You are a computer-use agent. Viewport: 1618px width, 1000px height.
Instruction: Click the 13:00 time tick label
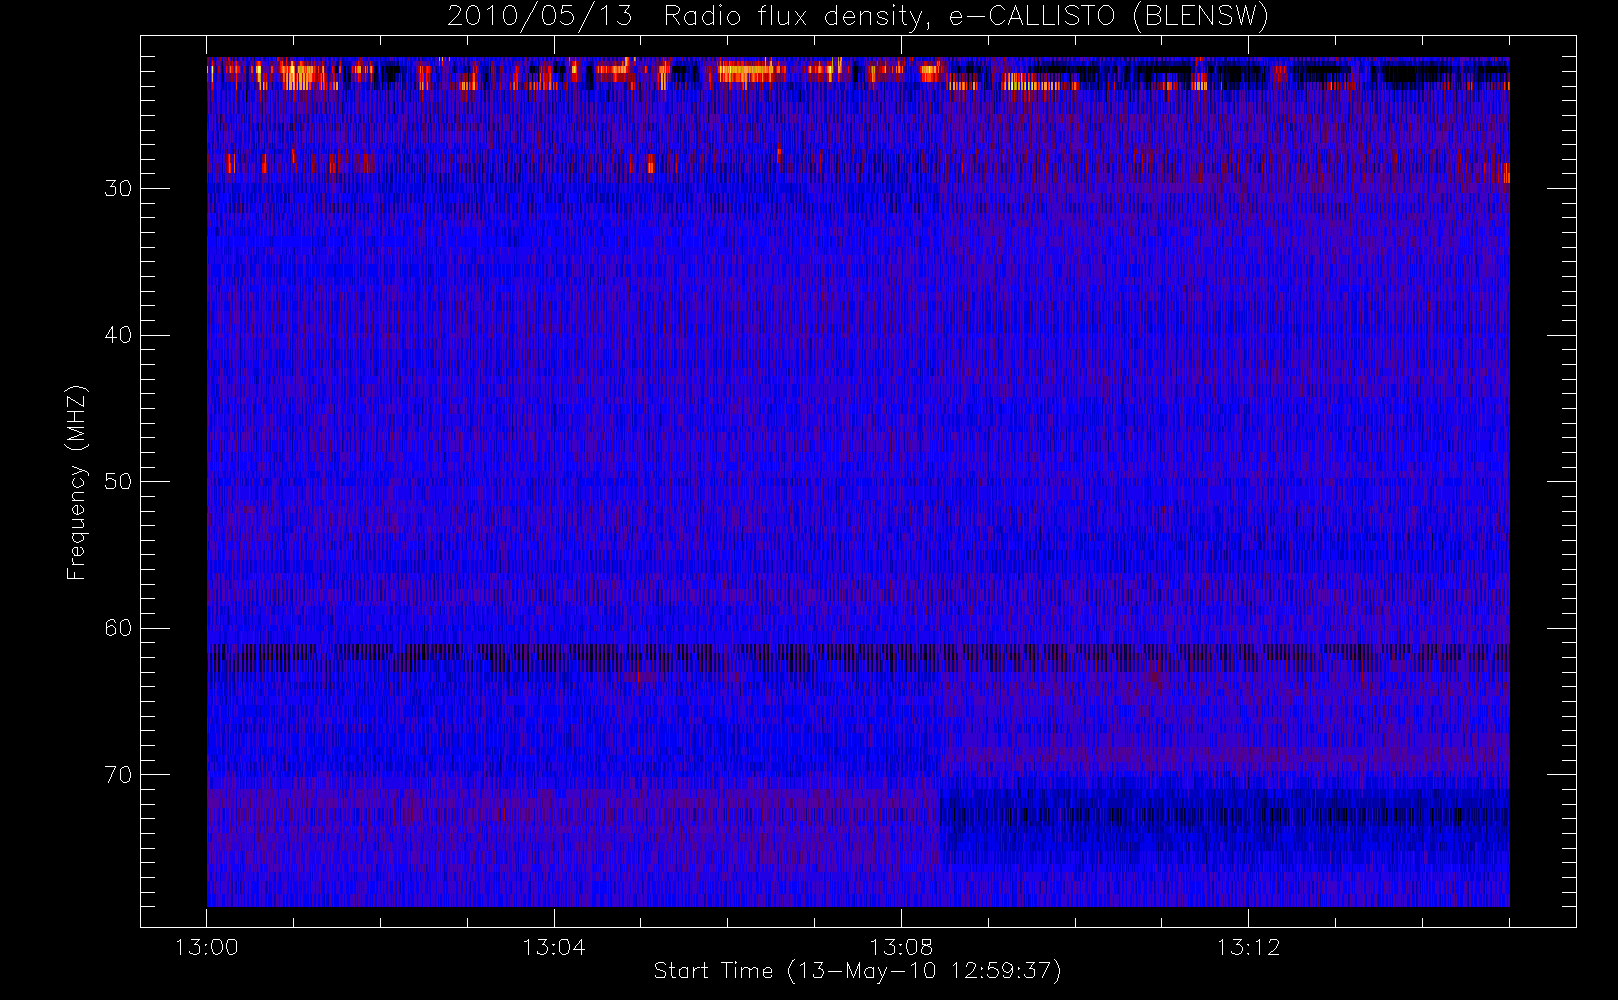coord(207,947)
